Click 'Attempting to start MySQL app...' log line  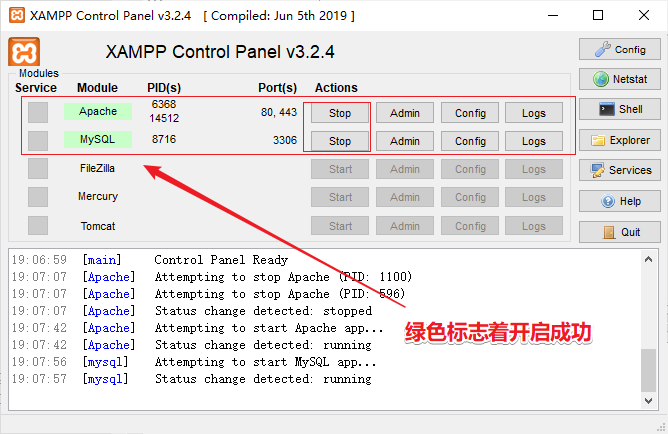(x=266, y=362)
